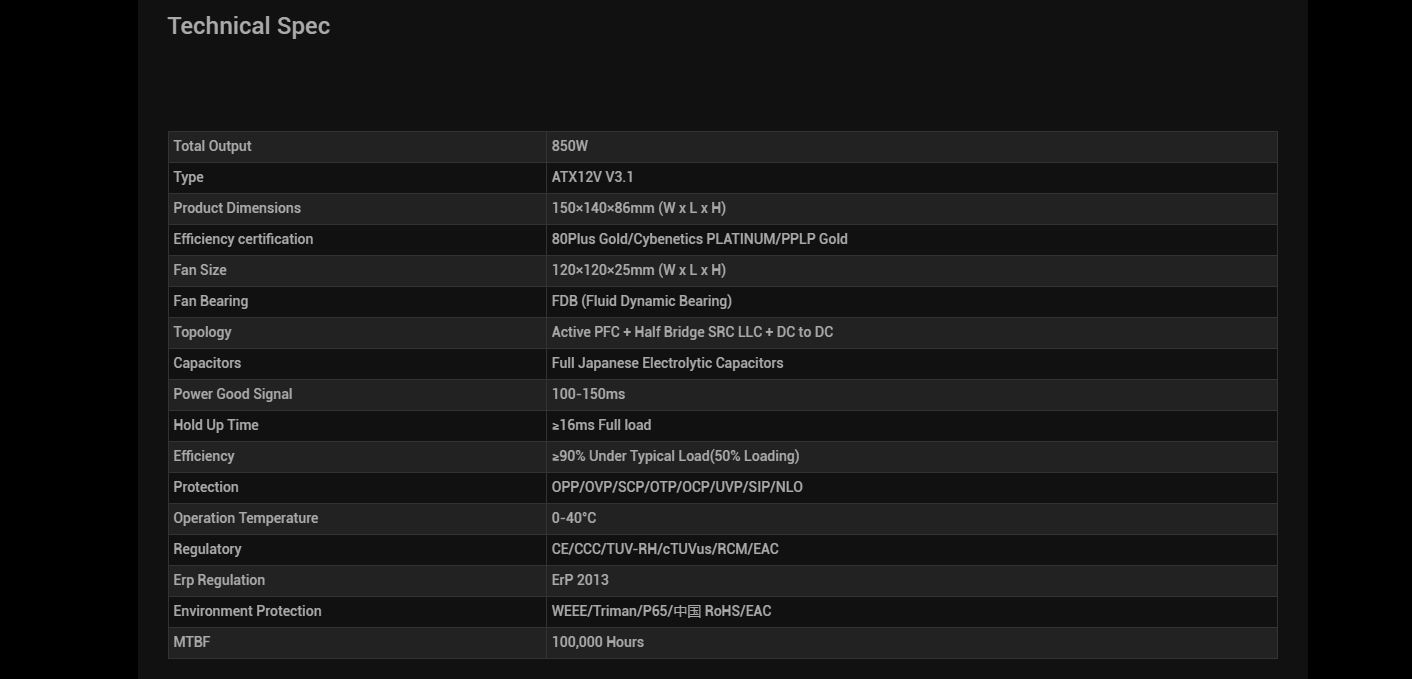Select the '100-150ms' value

(589, 394)
